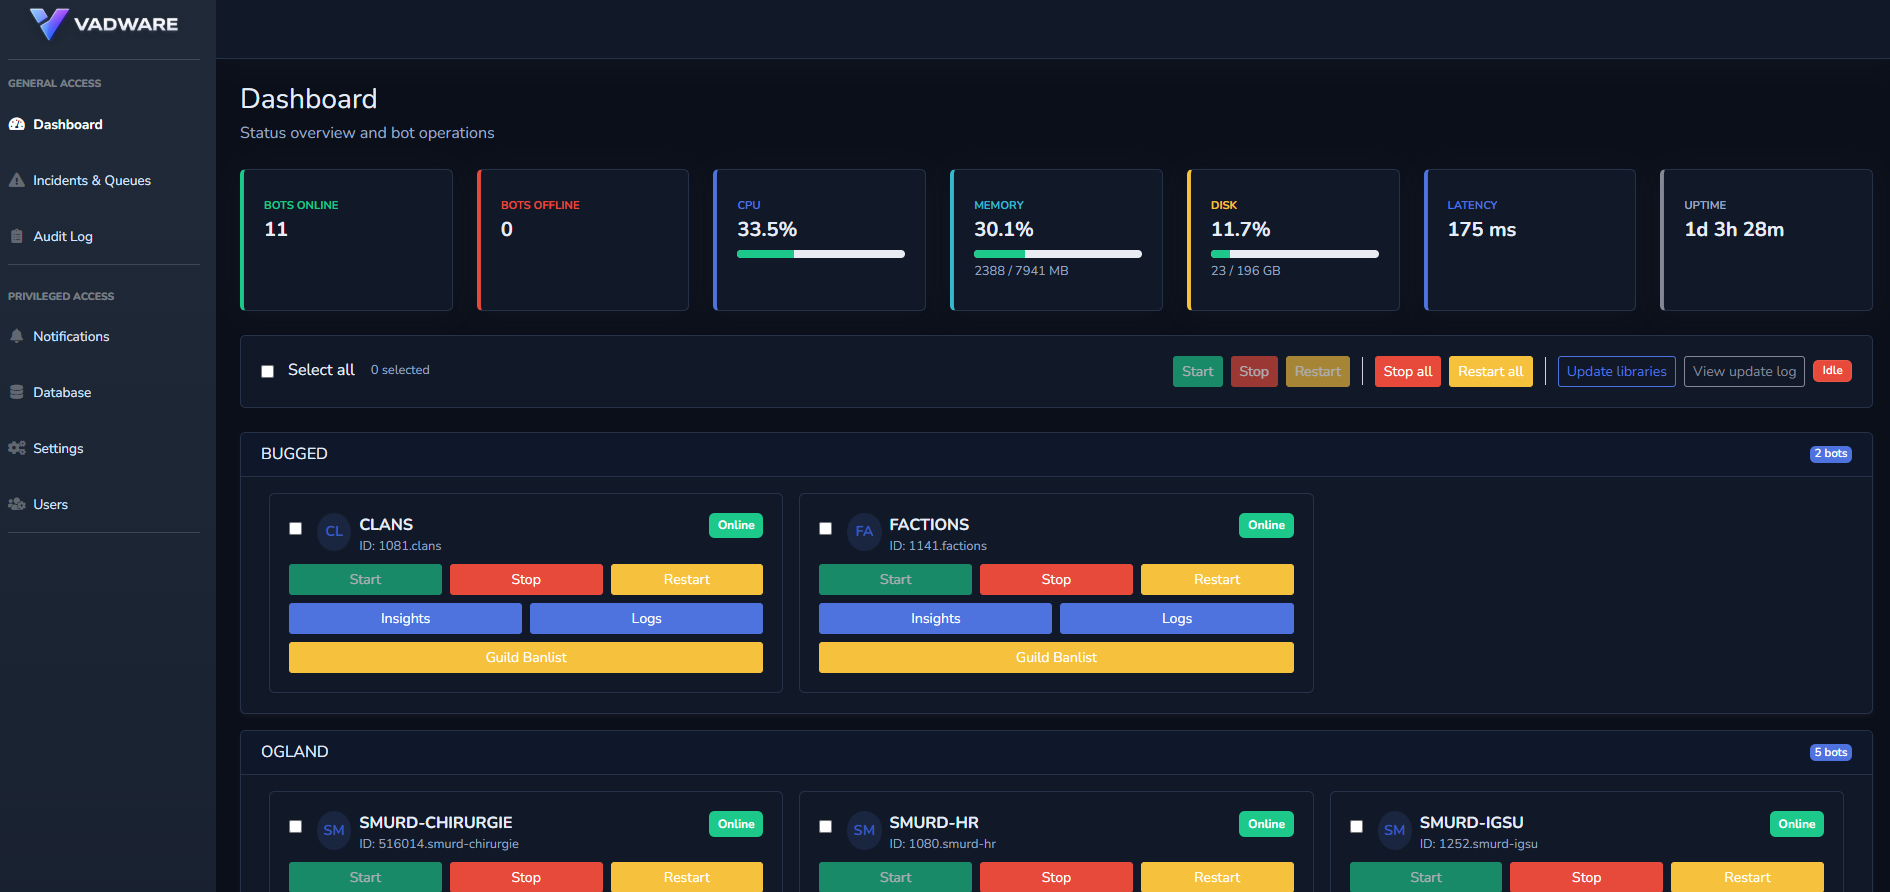The height and width of the screenshot is (892, 1890).
Task: Click the '5 bots' badge in OGLAND
Action: click(1831, 752)
